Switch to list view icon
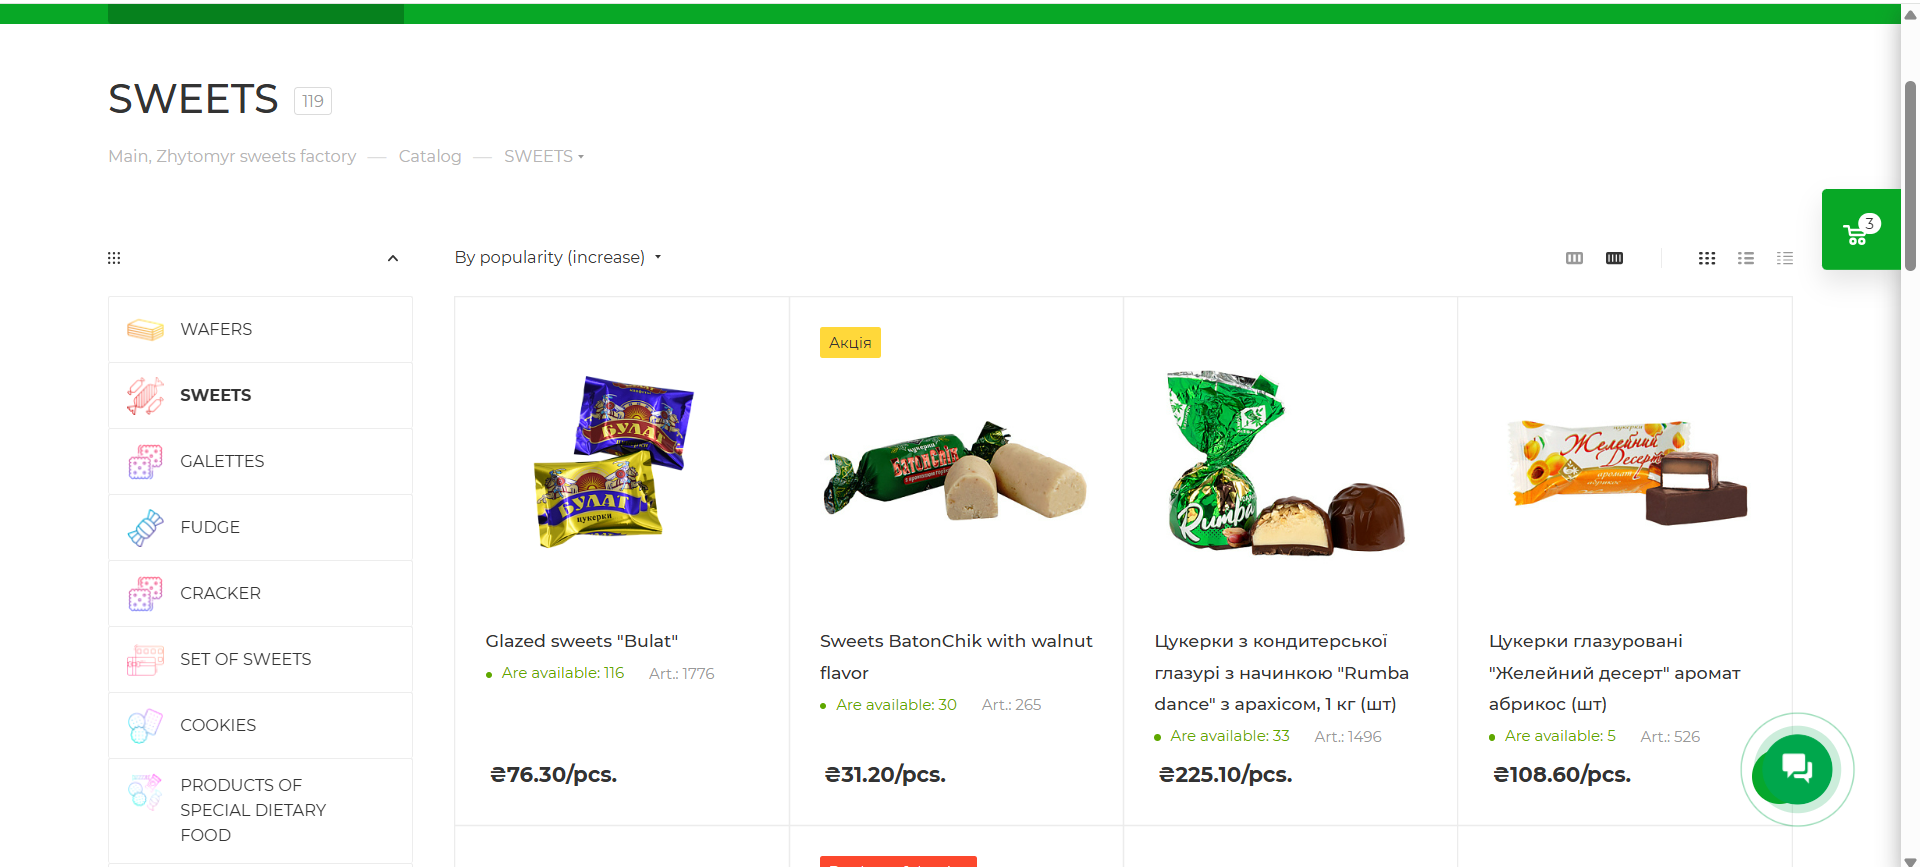The image size is (1920, 867). tap(1746, 258)
